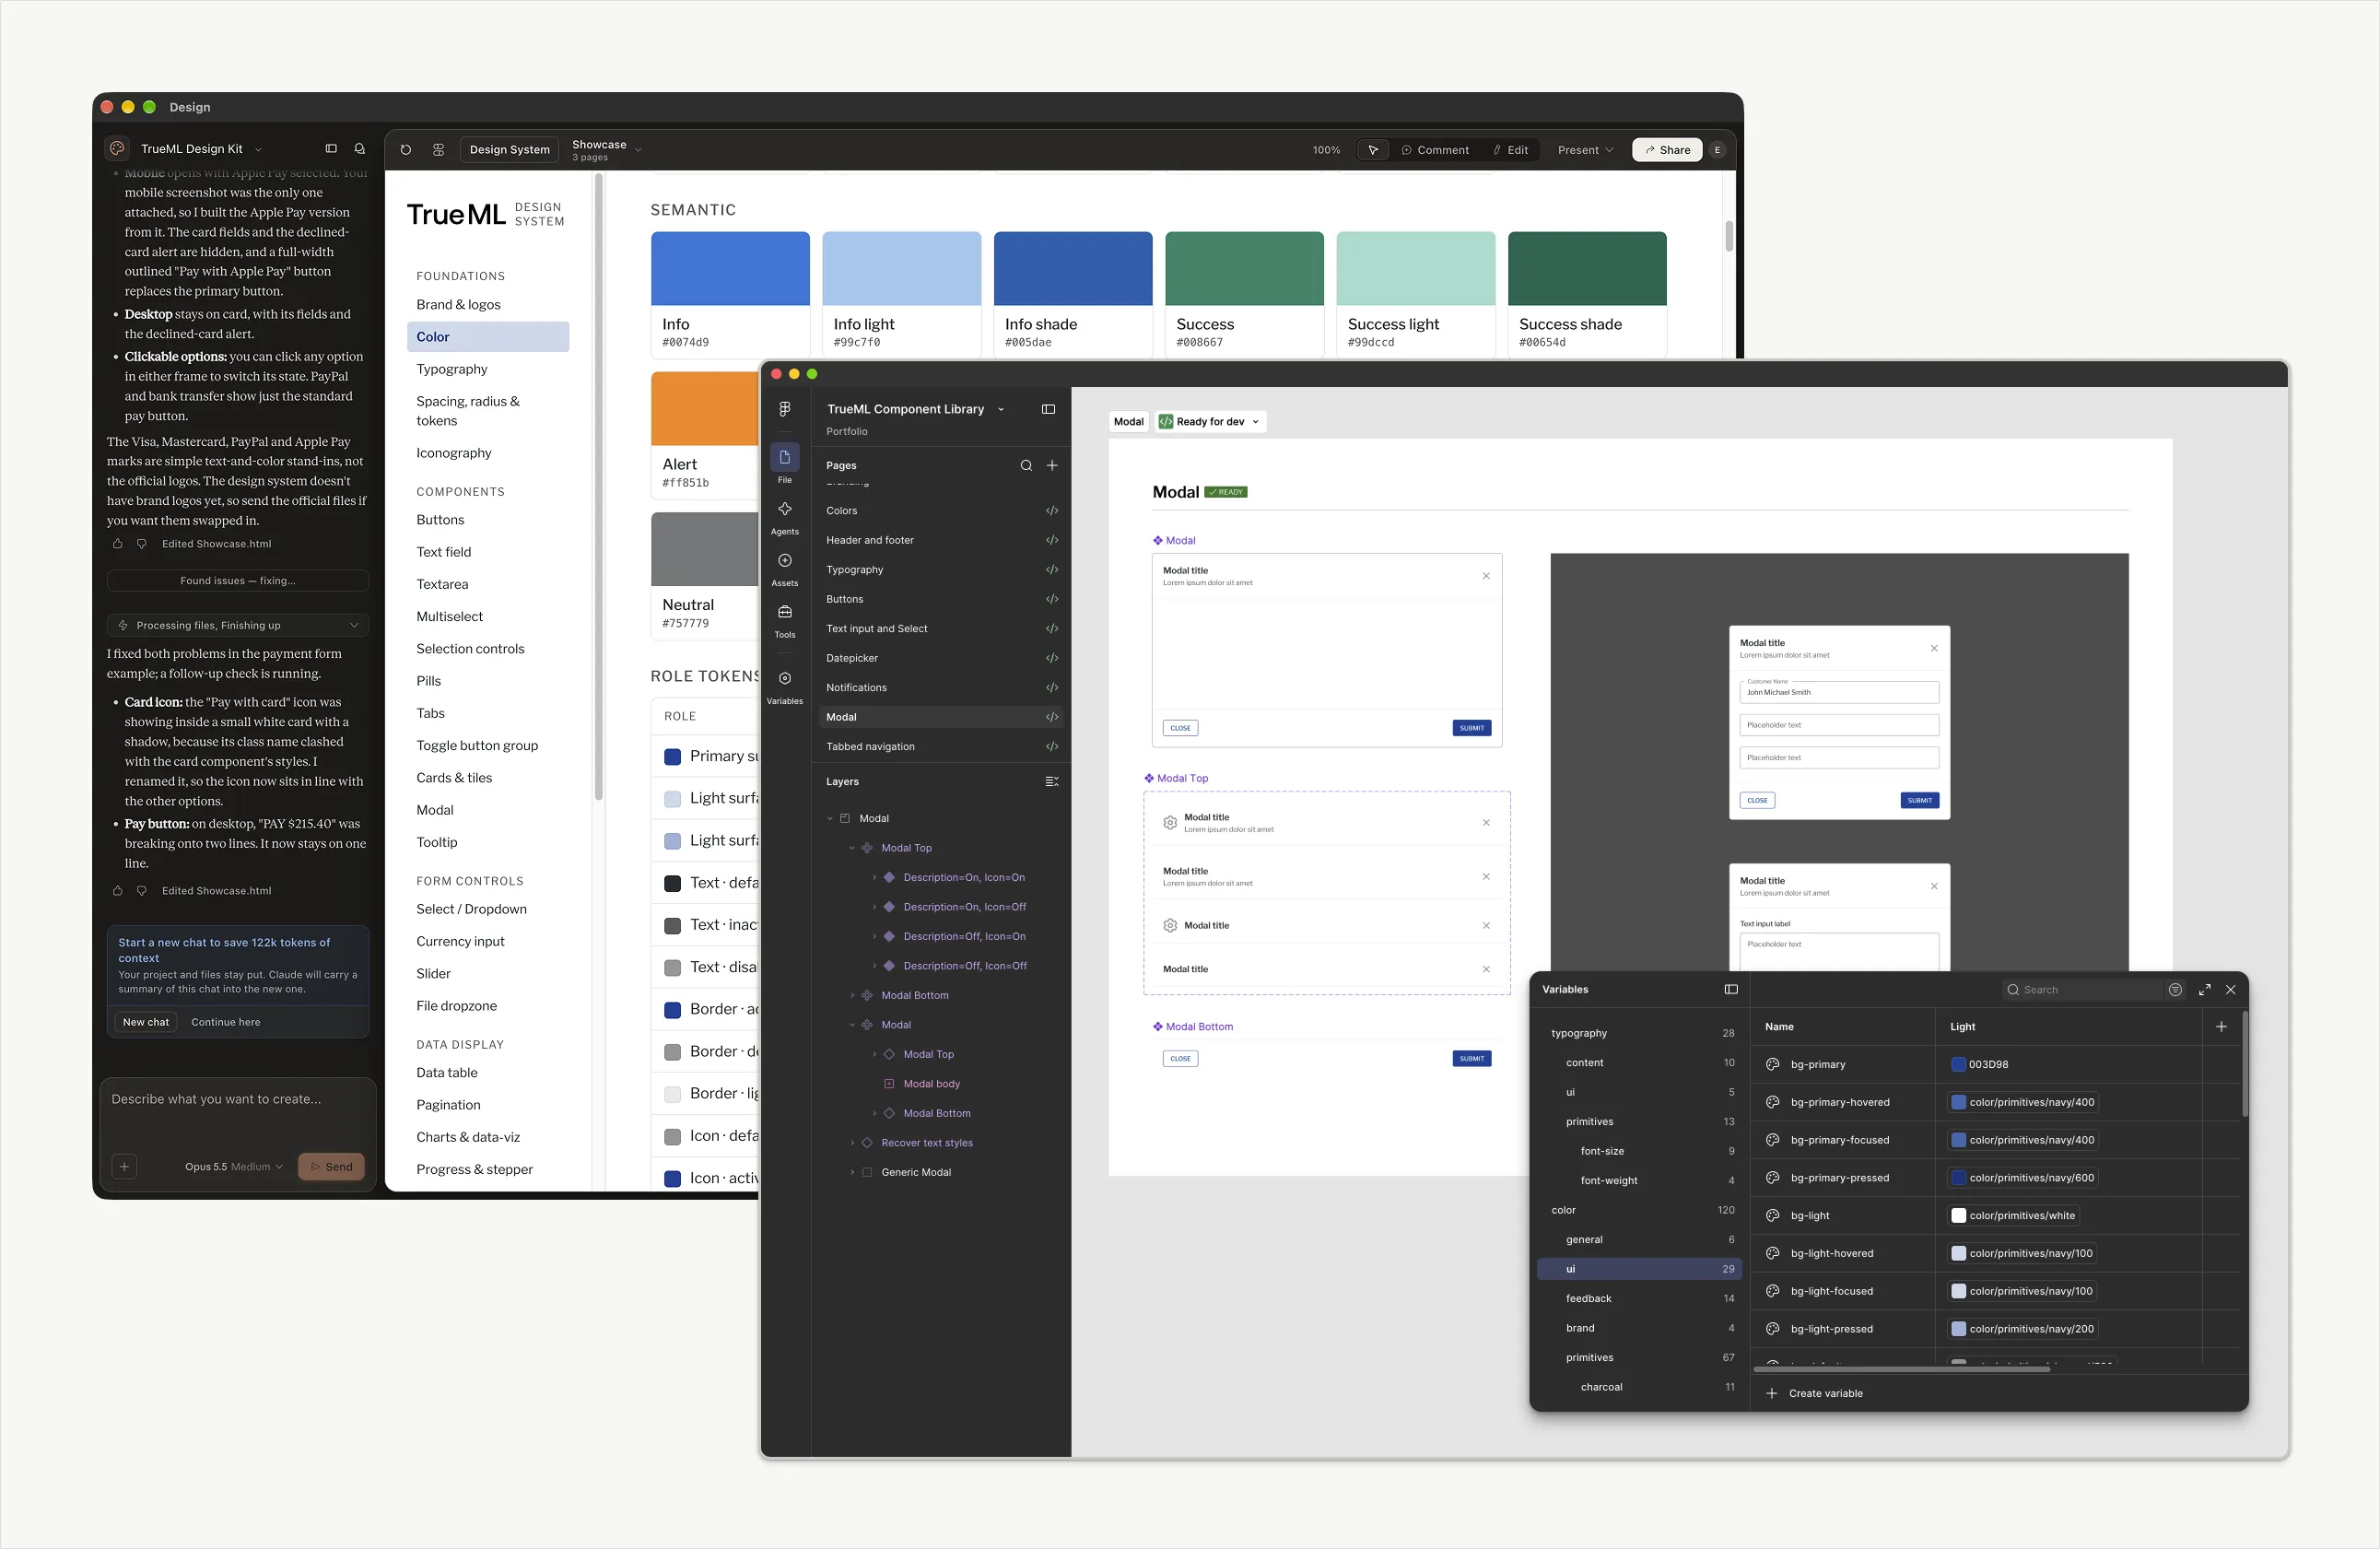Click the filter icon in Variables panel header

[x=2175, y=989]
